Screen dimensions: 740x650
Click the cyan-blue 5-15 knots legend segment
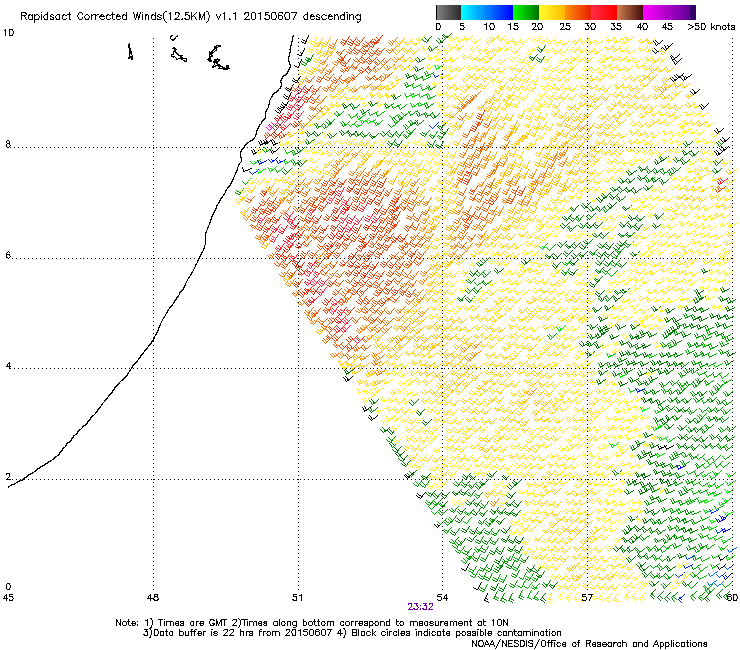pyautogui.click(x=487, y=12)
